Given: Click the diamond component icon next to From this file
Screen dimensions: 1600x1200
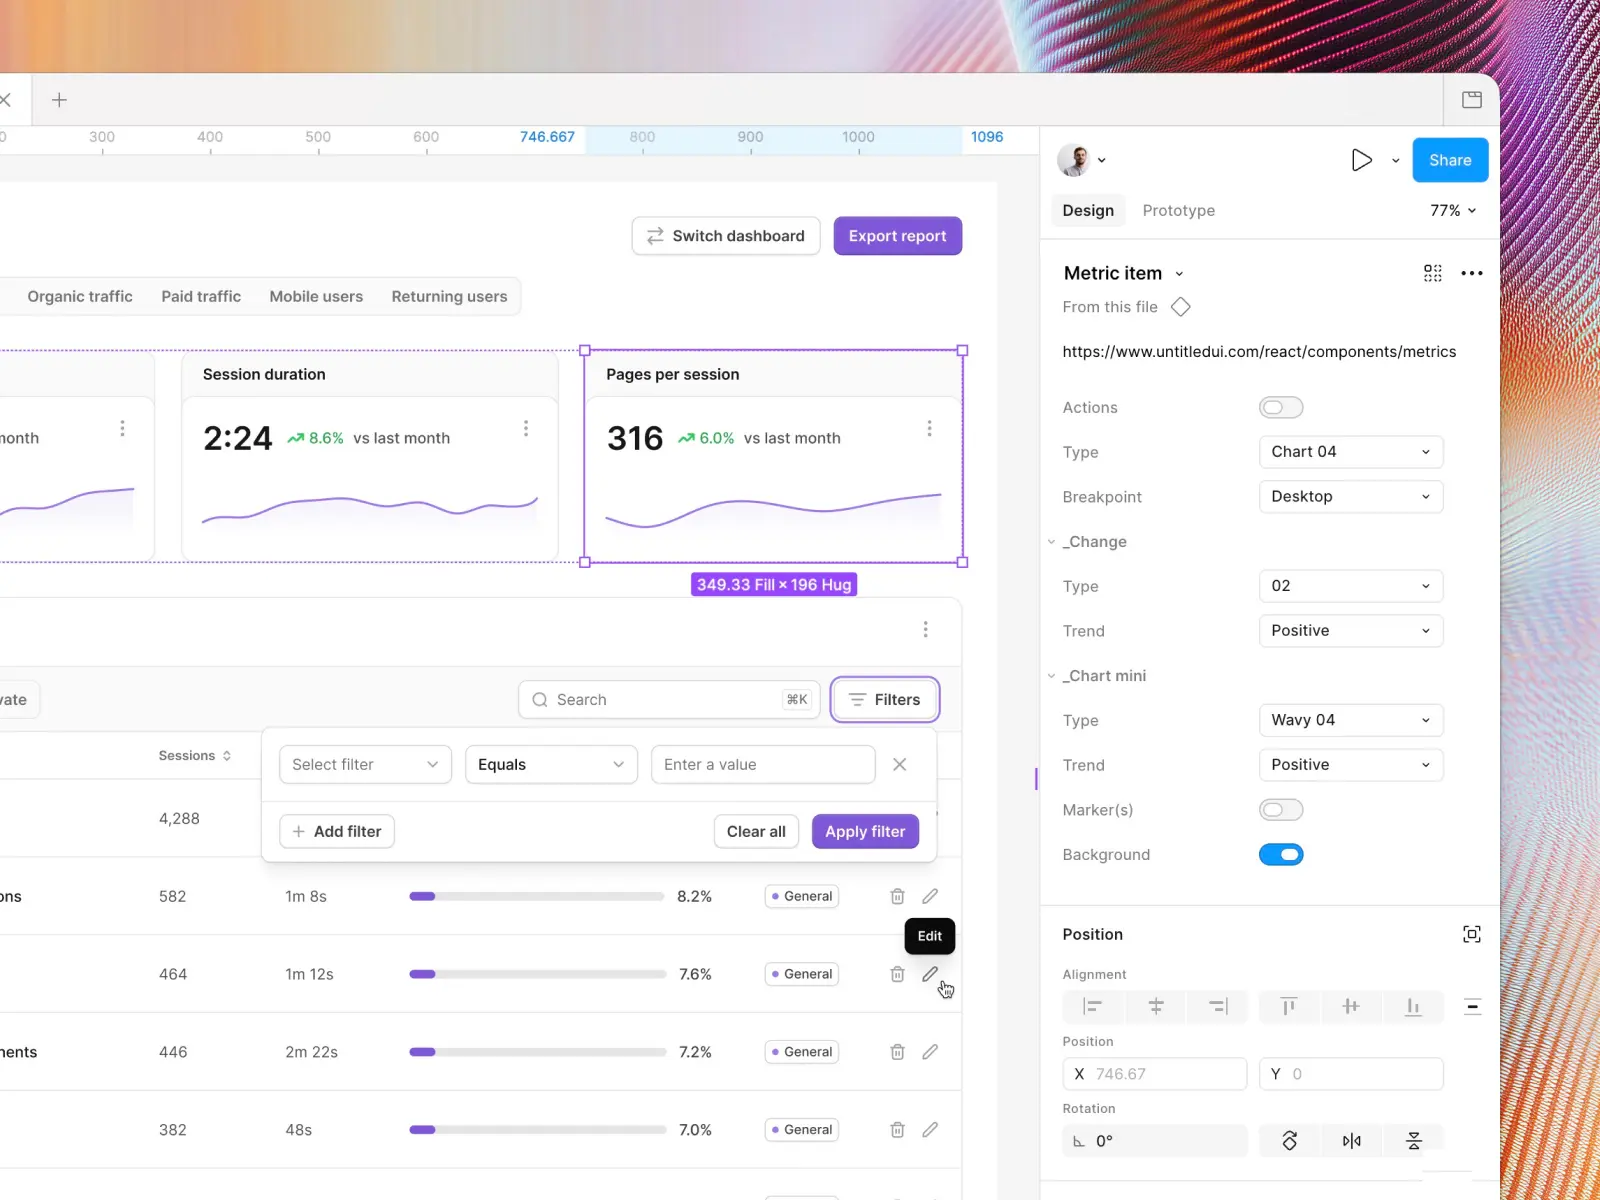Looking at the screenshot, I should (x=1180, y=307).
